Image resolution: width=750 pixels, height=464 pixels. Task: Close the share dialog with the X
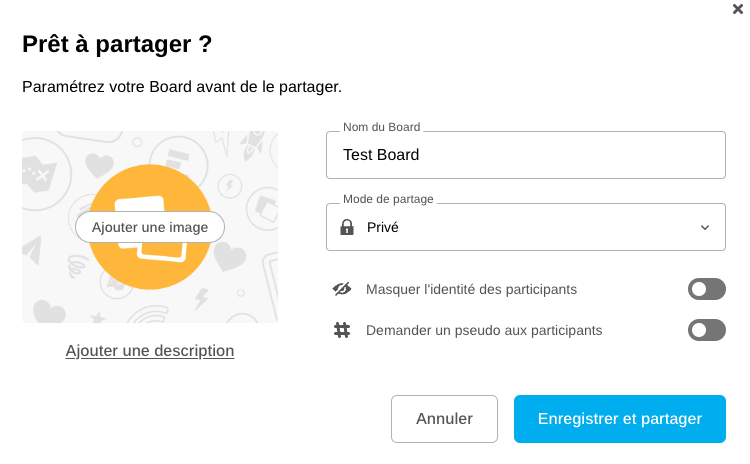pos(738,9)
